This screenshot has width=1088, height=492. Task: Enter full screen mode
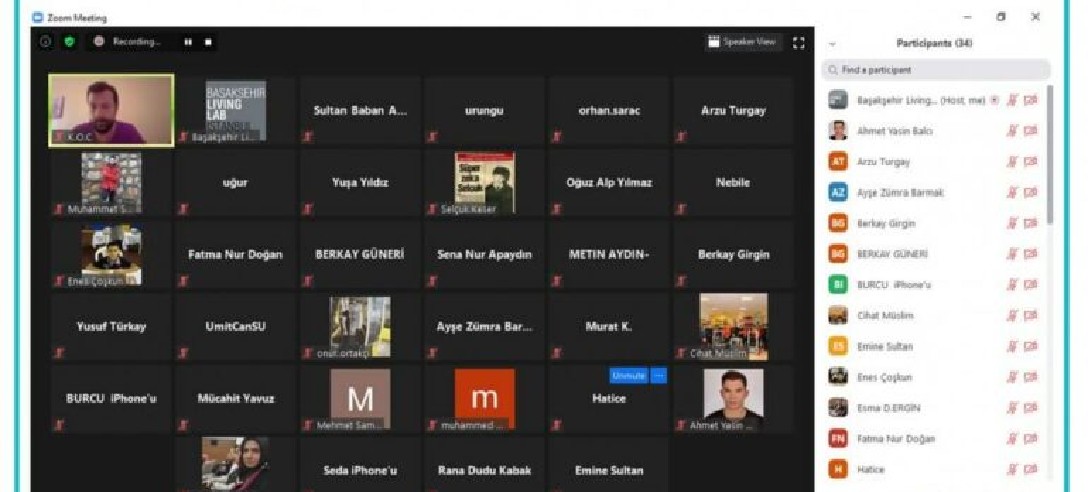[x=798, y=43]
